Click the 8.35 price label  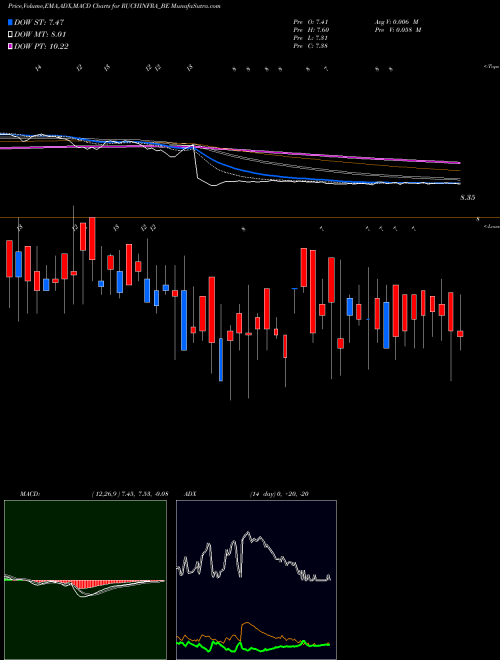click(467, 197)
